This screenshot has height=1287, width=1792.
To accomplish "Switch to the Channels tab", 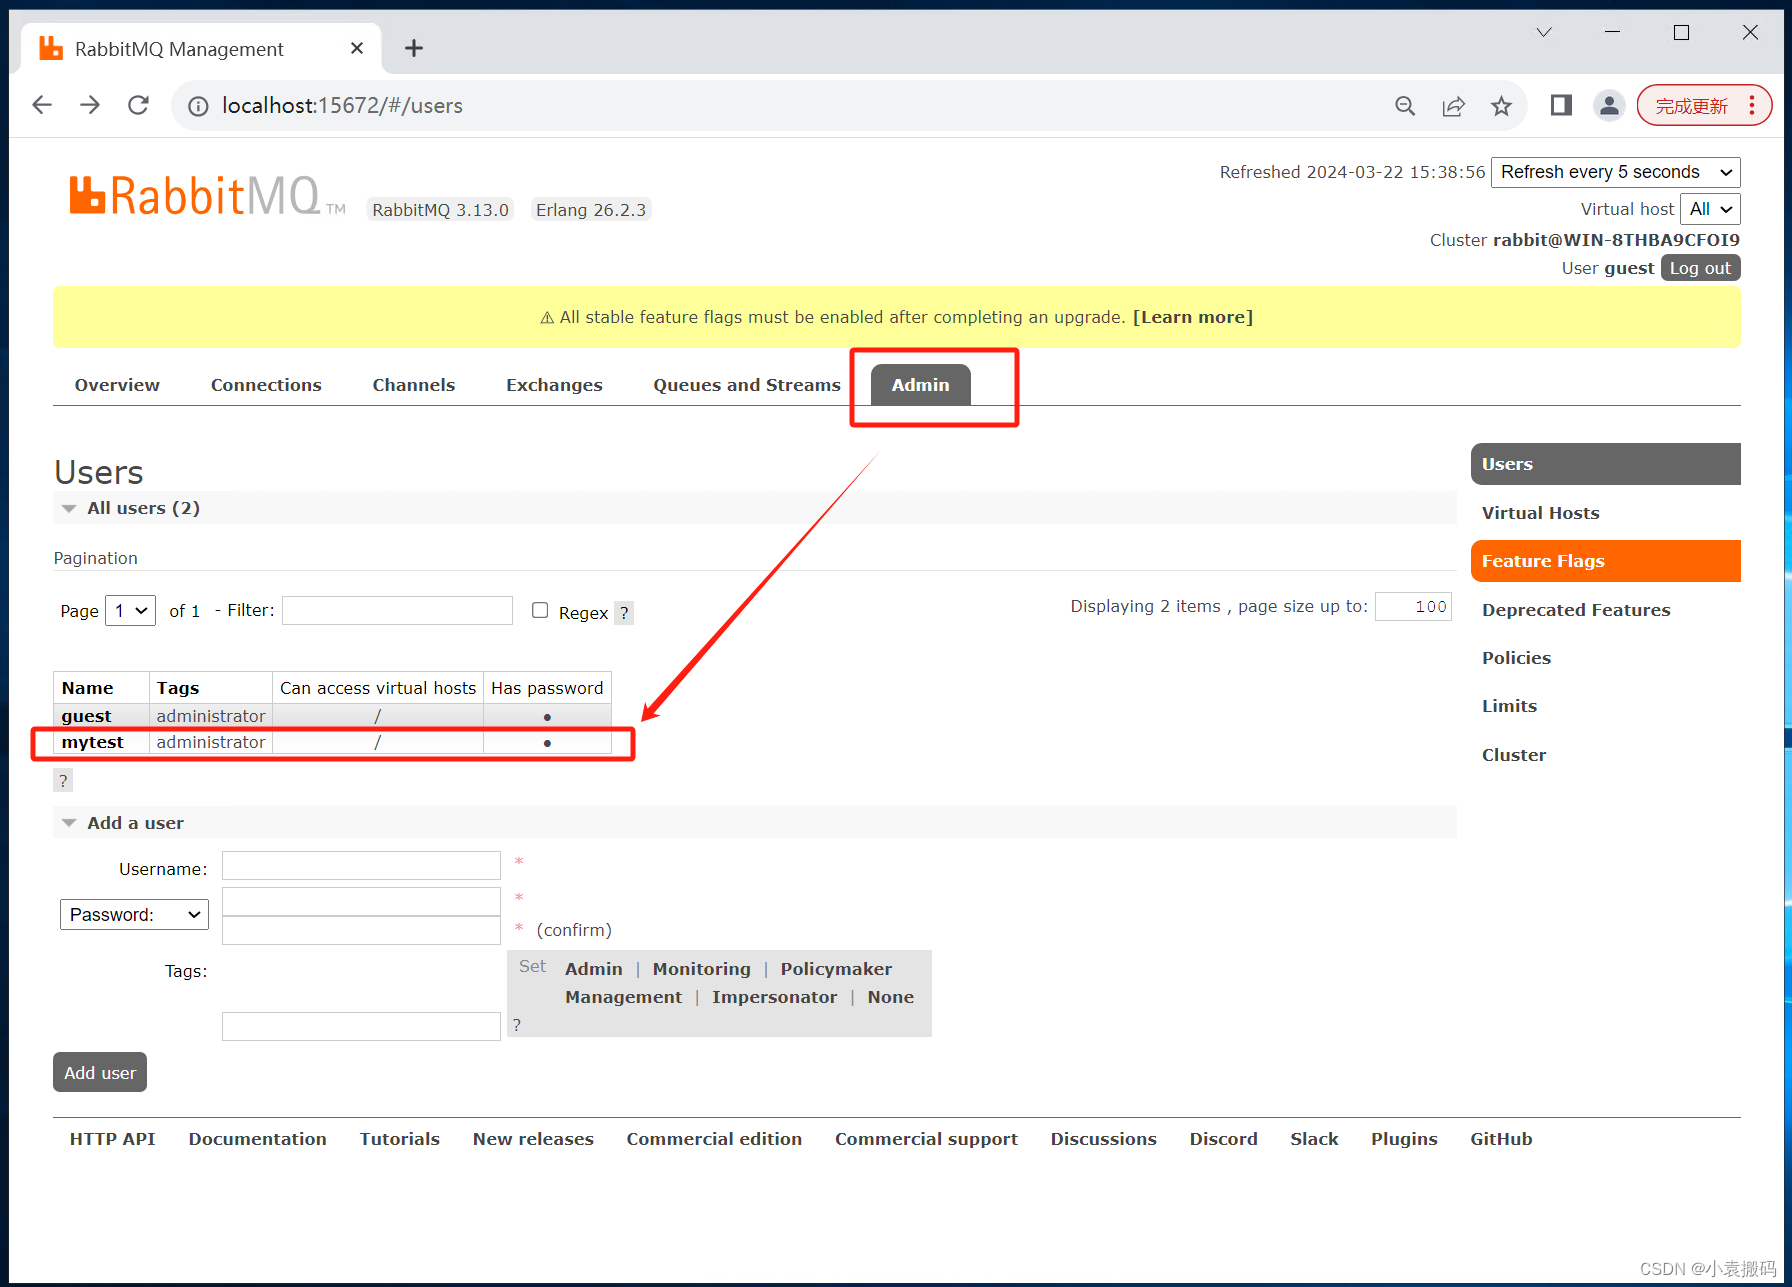I will coord(413,385).
